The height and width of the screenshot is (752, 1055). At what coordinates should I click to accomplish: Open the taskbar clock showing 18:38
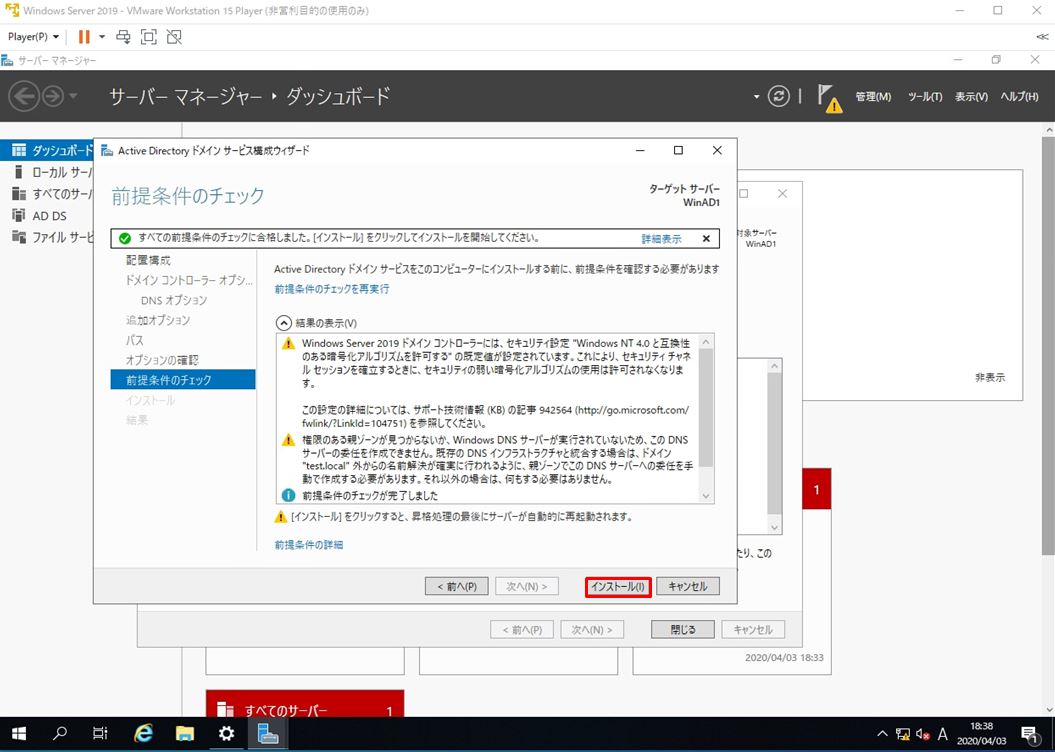[982, 734]
